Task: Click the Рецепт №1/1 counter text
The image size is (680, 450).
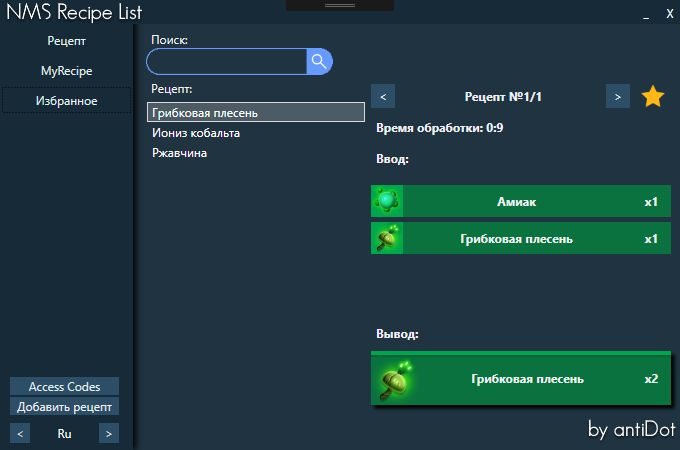Action: 503,96
